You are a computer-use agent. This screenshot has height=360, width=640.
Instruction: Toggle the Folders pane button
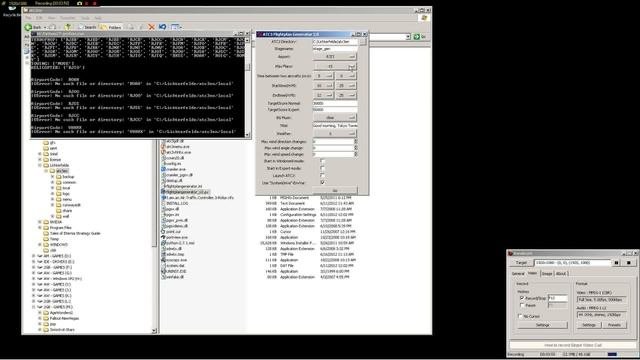tap(111, 27)
